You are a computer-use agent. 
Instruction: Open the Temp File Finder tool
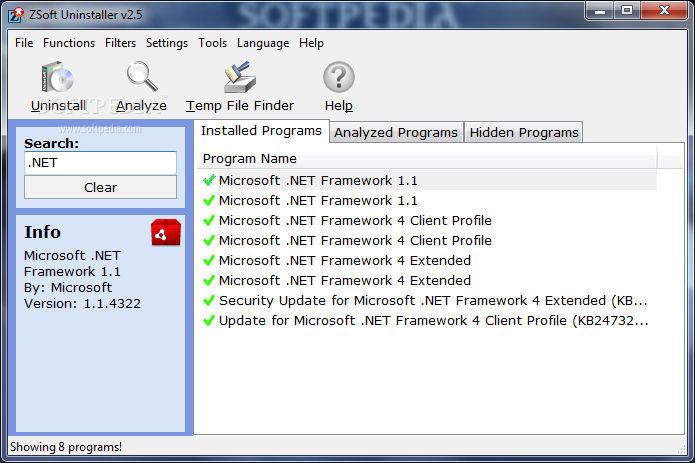tap(240, 87)
